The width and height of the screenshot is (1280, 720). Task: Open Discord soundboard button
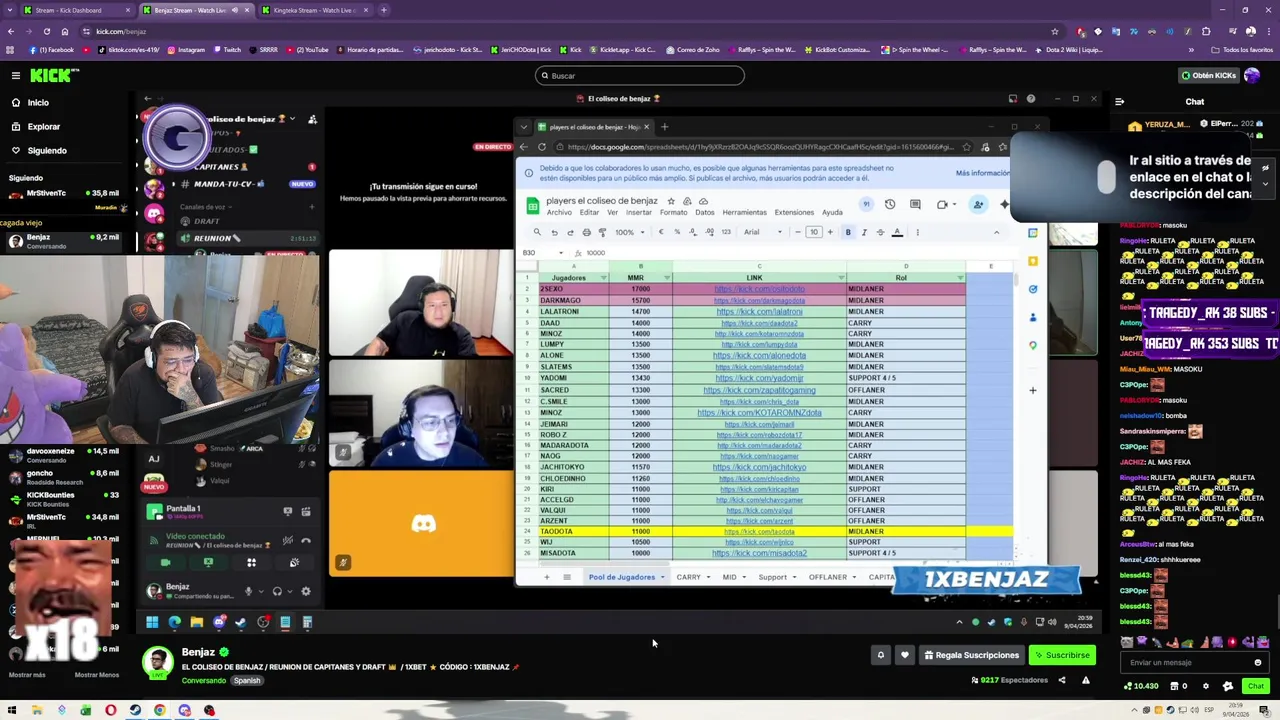pyautogui.click(x=294, y=563)
